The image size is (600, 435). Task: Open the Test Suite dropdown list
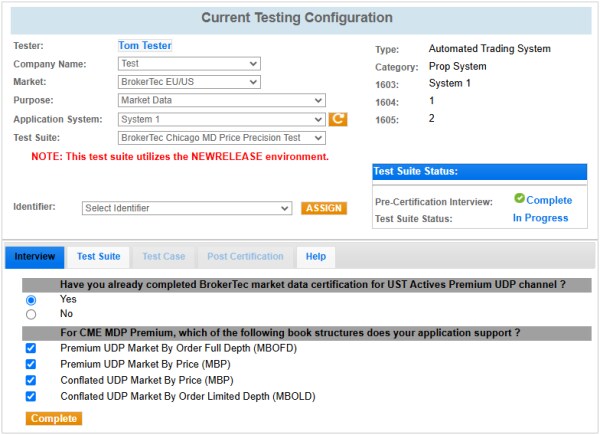(x=222, y=137)
